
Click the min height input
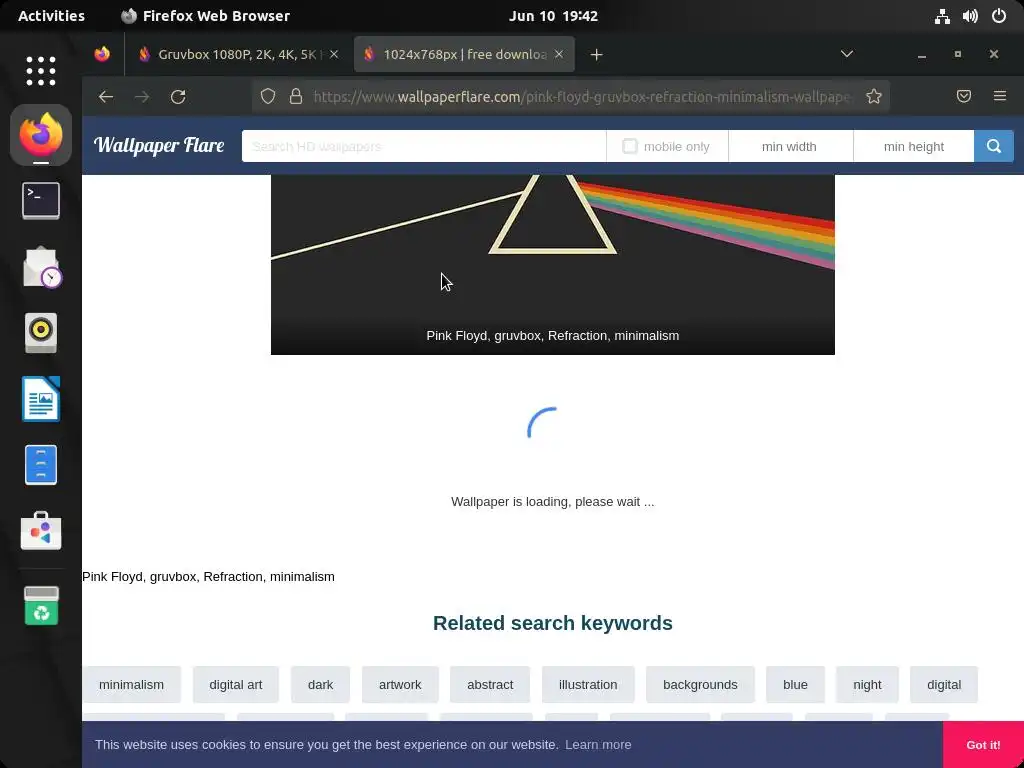914,146
